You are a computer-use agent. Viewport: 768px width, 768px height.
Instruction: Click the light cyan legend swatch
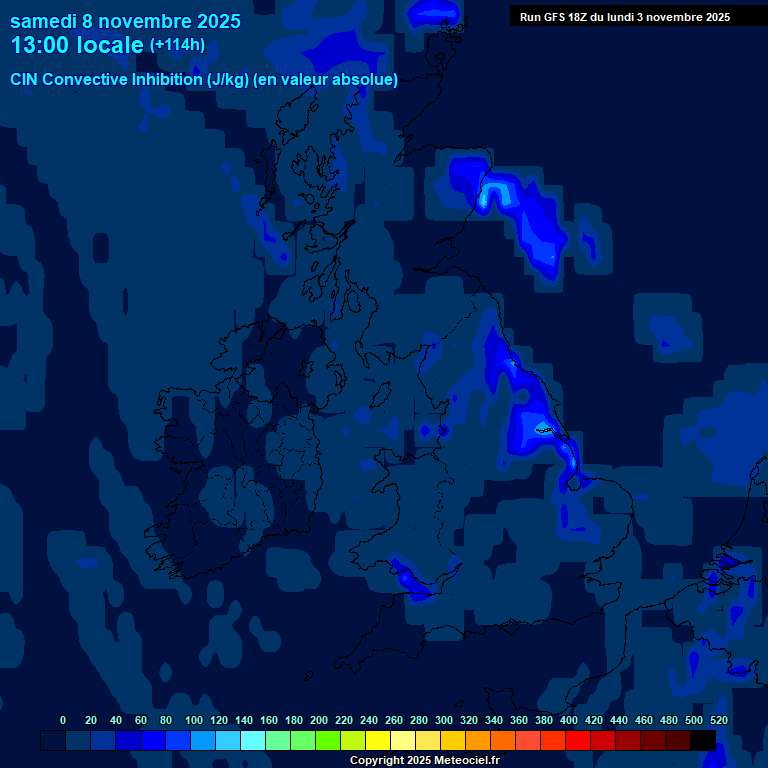tap(253, 740)
